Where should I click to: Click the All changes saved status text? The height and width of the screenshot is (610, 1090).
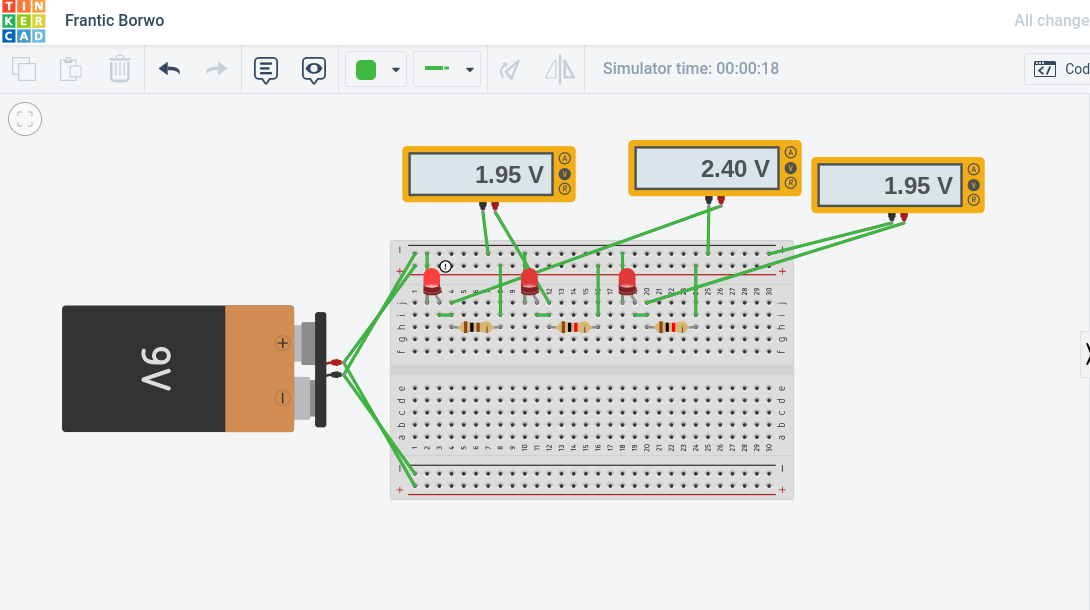click(x=1052, y=21)
